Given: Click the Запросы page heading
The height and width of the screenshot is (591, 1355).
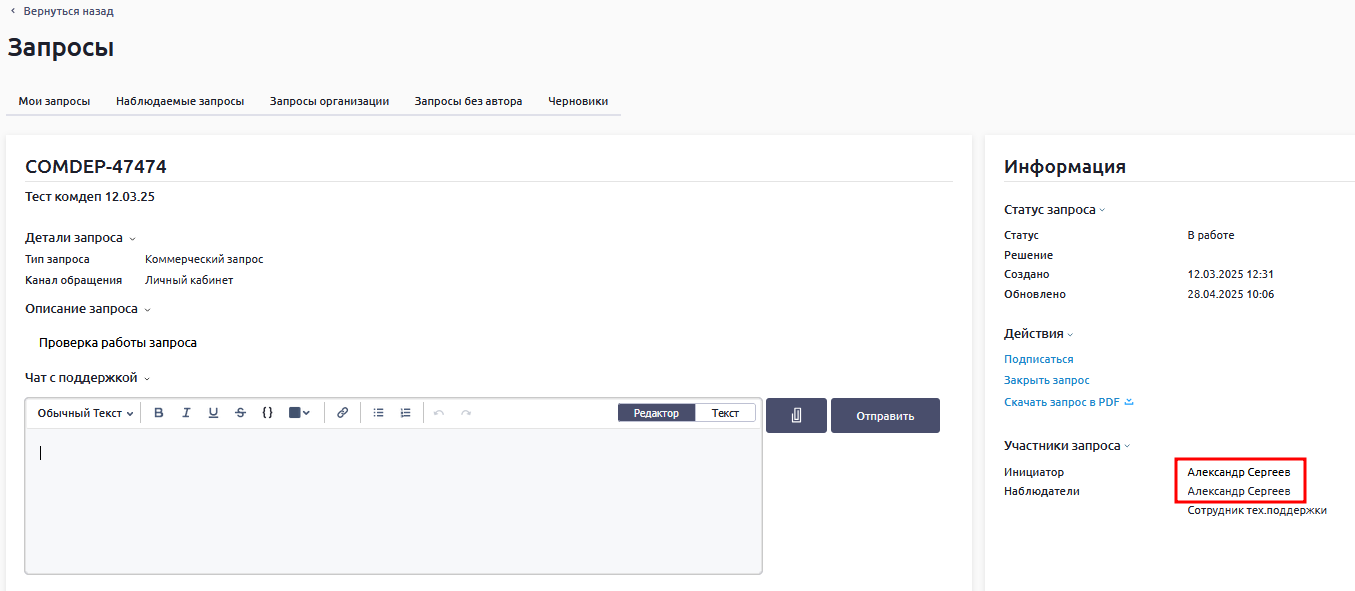Looking at the screenshot, I should [x=61, y=47].
